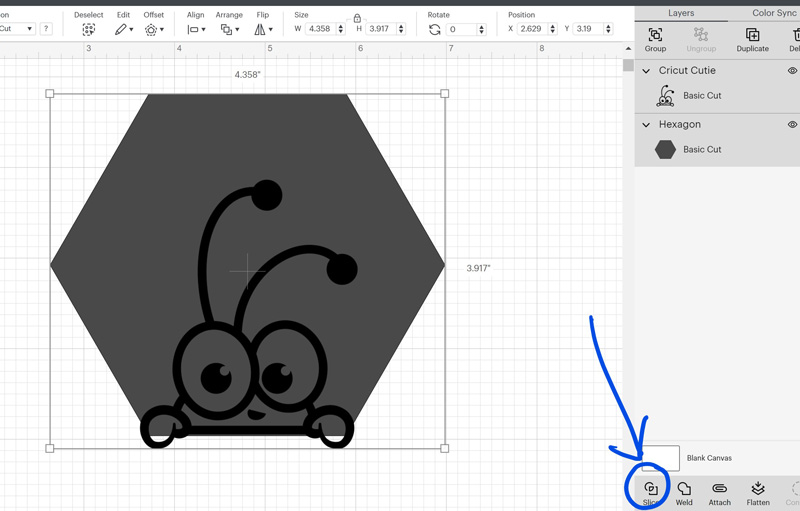800x511 pixels.
Task: Duplicate the selected layers
Action: point(753,35)
